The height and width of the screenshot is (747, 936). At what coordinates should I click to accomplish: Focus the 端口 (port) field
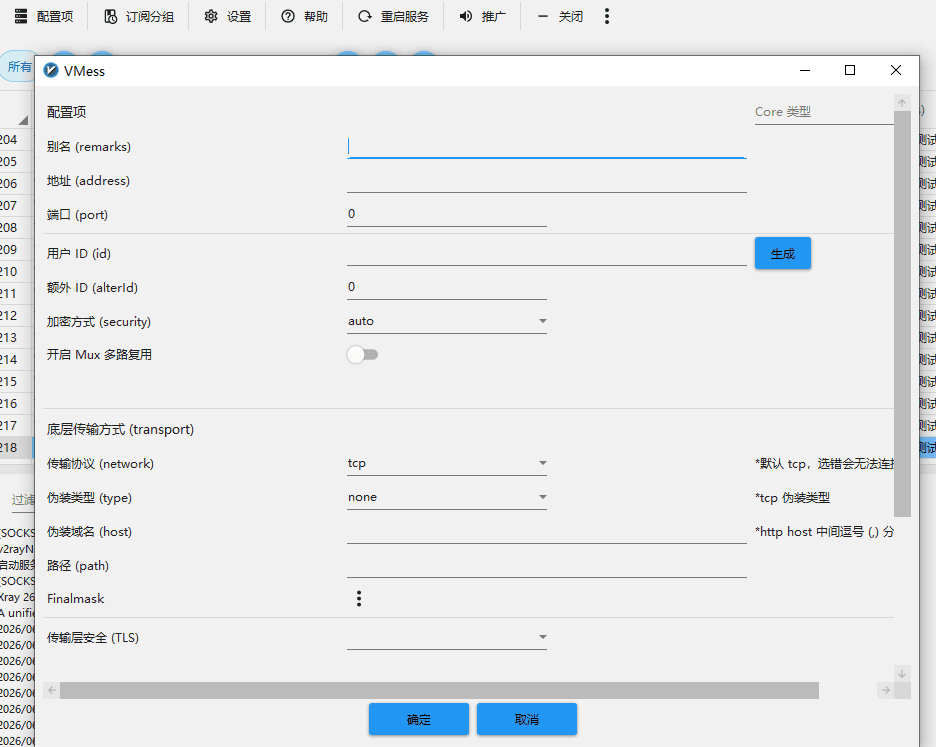pyautogui.click(x=447, y=214)
